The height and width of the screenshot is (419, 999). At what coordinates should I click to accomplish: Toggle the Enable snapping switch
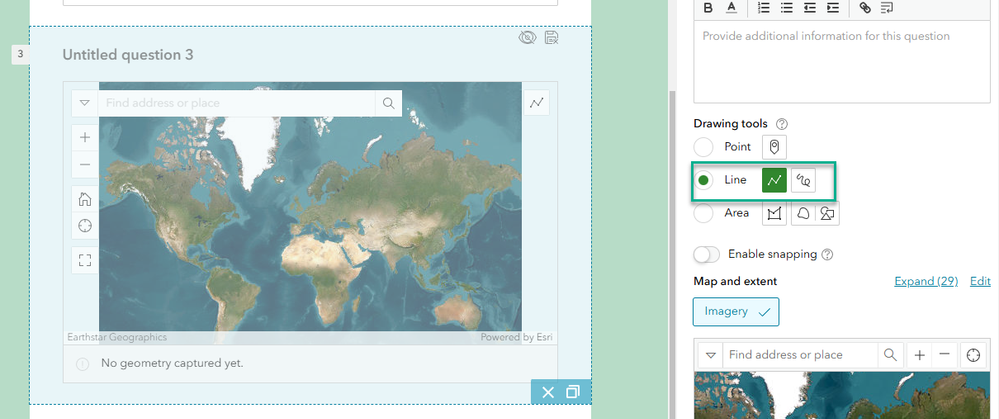[707, 255]
